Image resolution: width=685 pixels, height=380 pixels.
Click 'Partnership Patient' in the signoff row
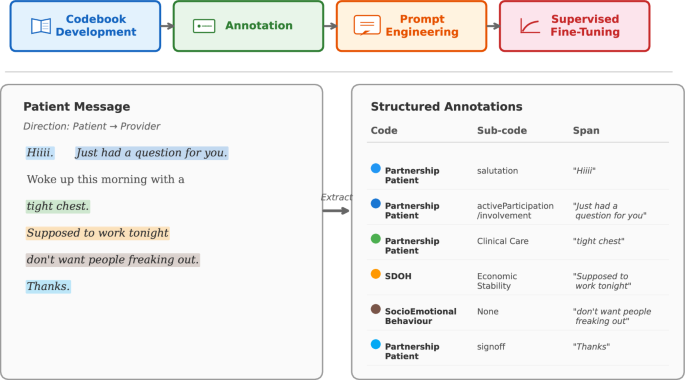click(x=412, y=351)
